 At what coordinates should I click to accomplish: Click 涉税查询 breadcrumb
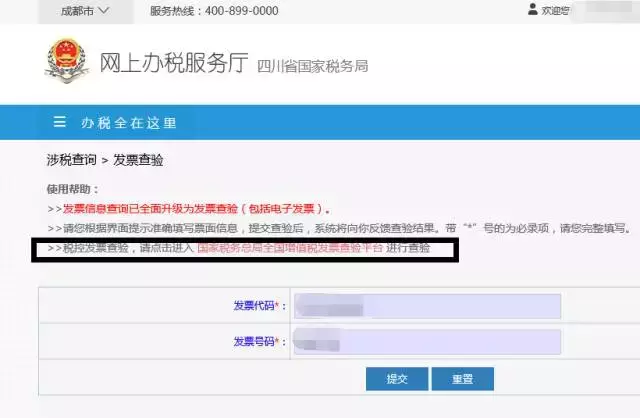tap(71, 160)
